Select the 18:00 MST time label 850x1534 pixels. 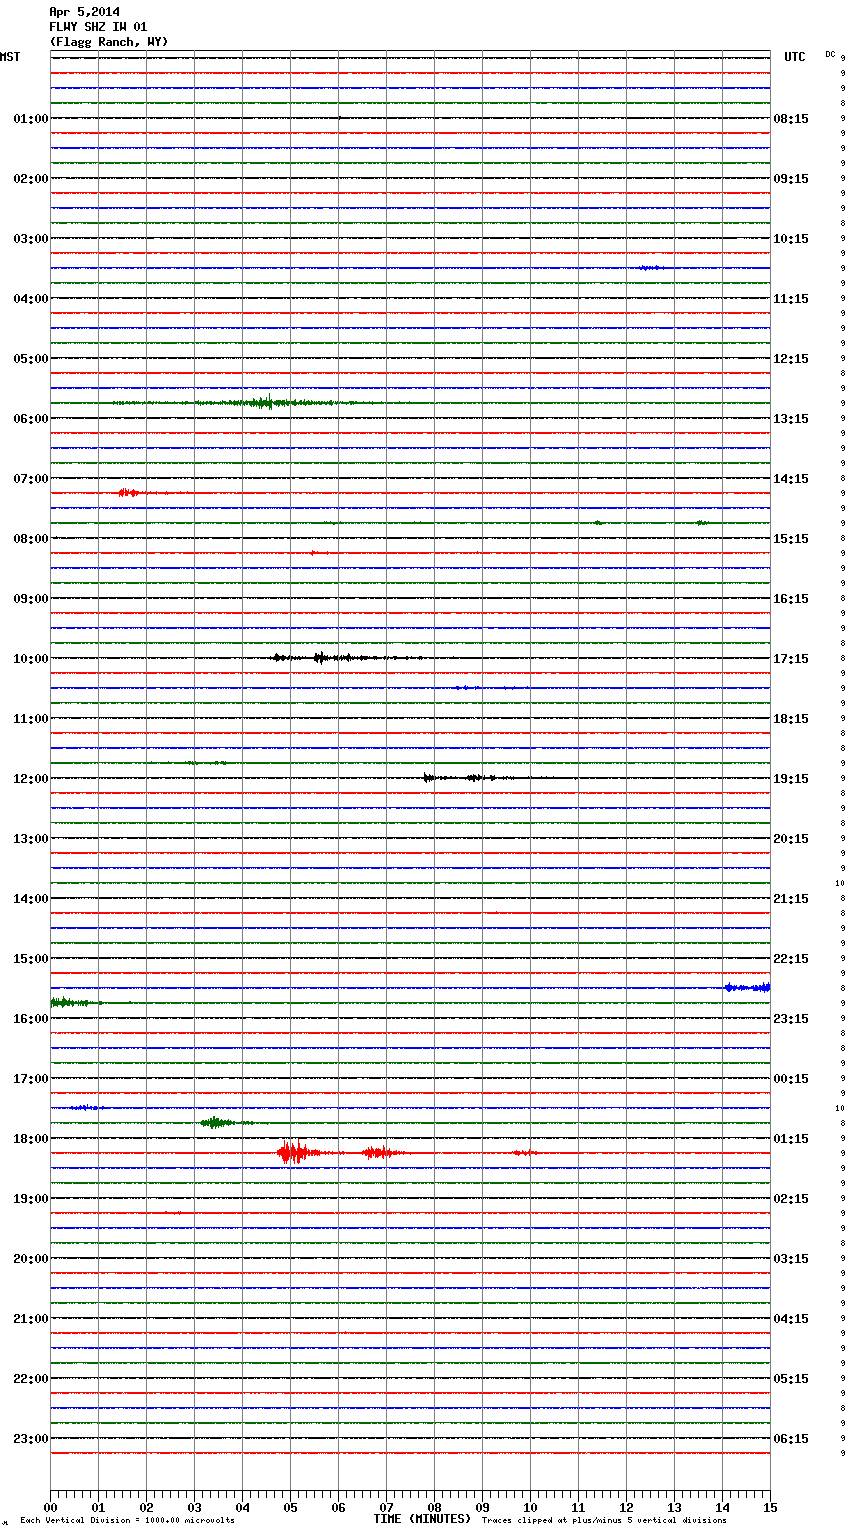(31, 1139)
